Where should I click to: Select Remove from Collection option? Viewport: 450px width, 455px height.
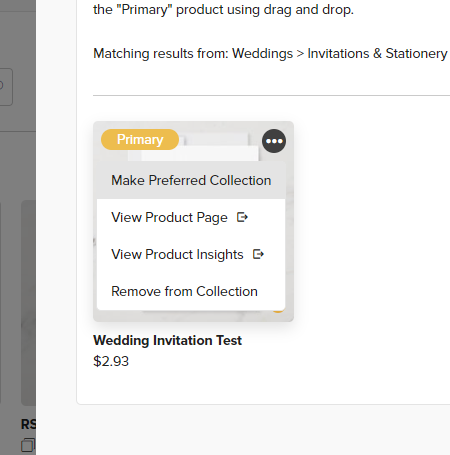tap(191, 291)
